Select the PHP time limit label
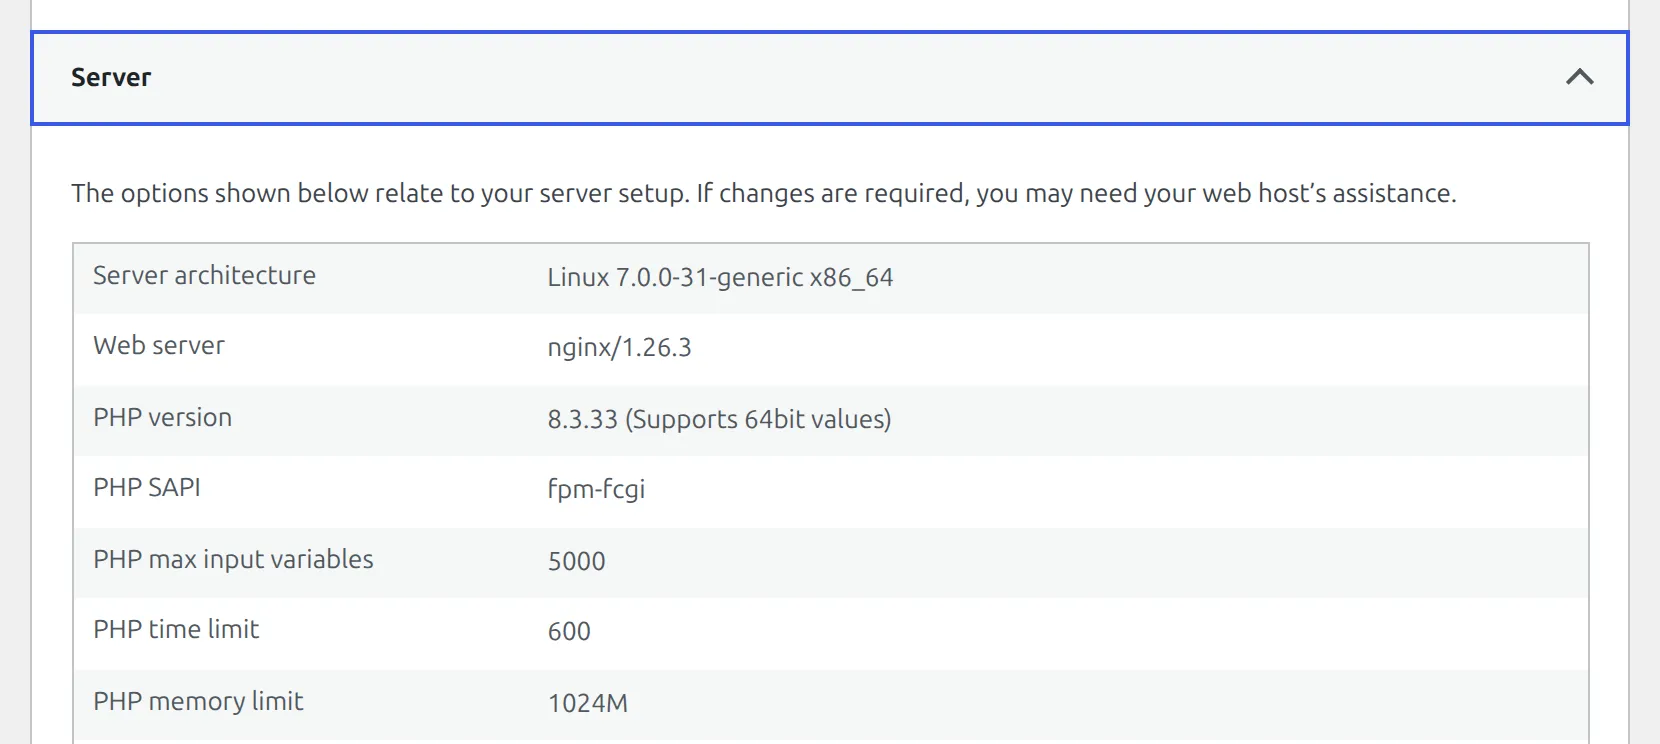 pos(176,629)
